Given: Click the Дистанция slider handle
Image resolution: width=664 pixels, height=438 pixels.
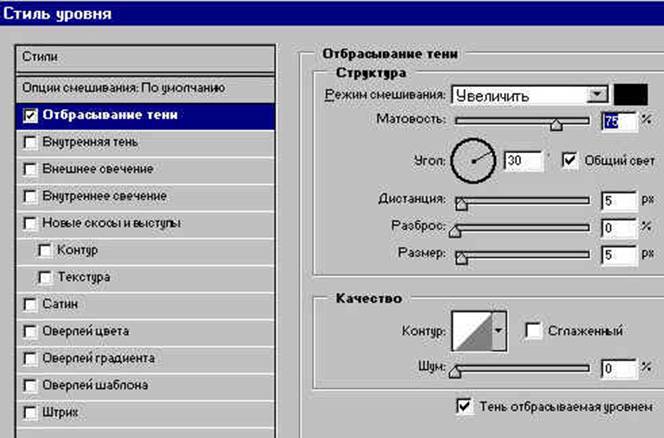Looking at the screenshot, I should tap(461, 204).
